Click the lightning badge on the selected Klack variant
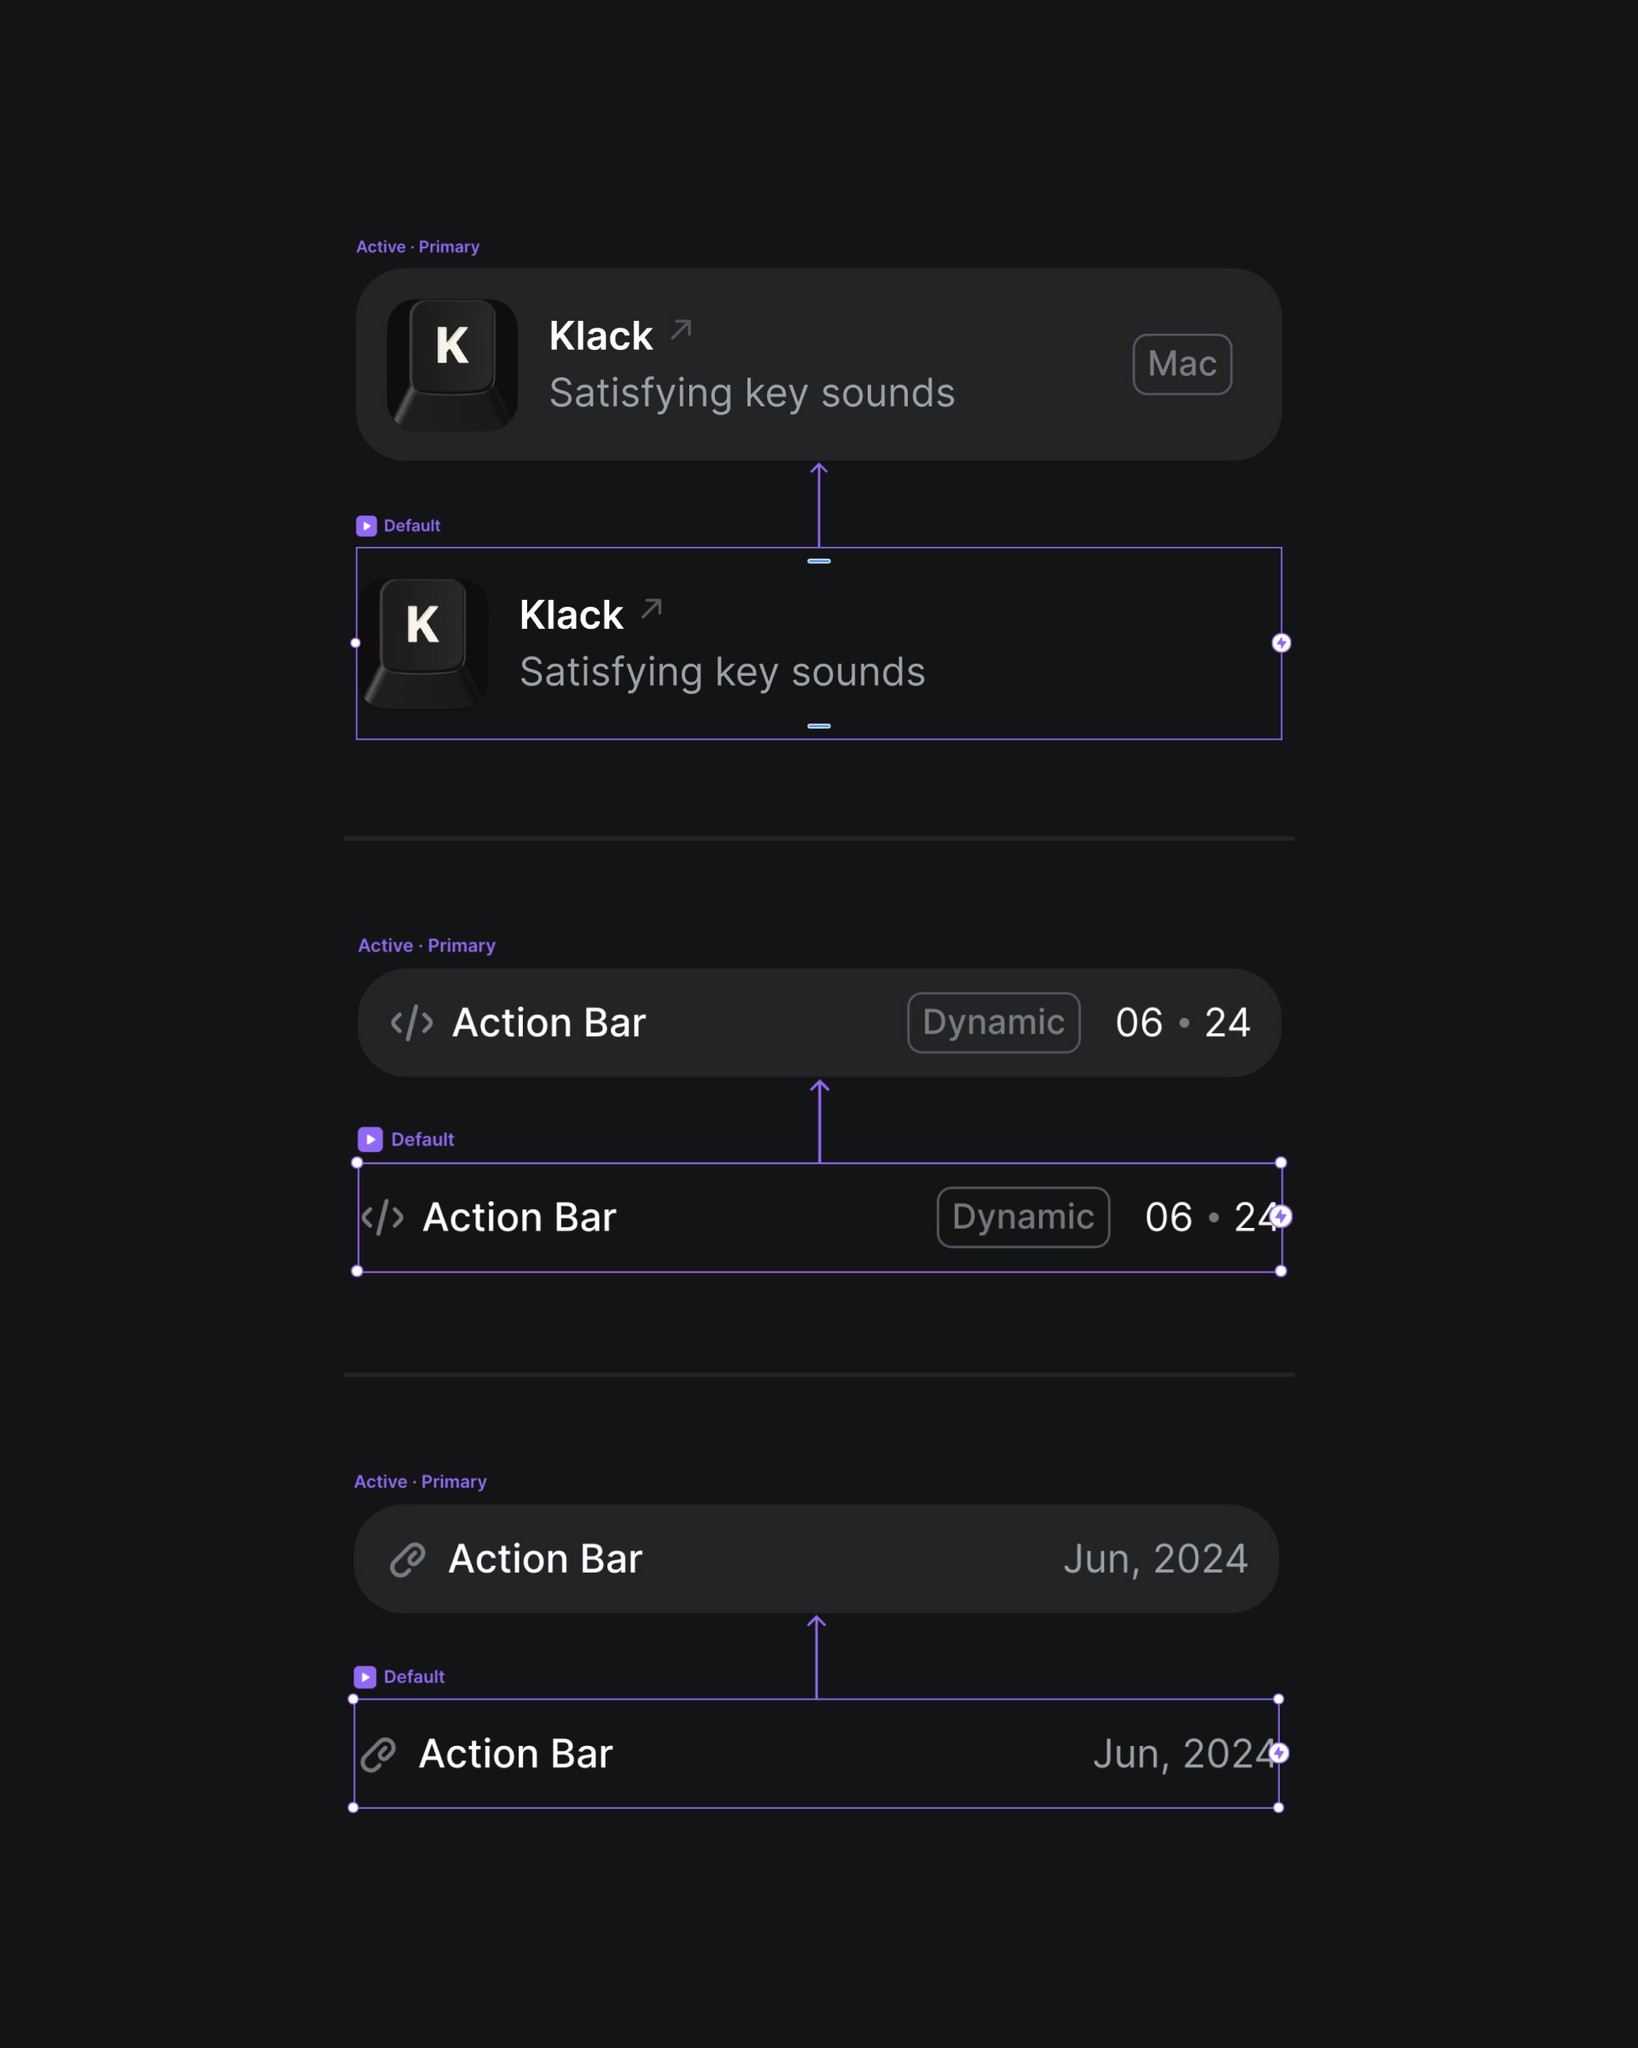This screenshot has height=2048, width=1638. [x=1281, y=641]
